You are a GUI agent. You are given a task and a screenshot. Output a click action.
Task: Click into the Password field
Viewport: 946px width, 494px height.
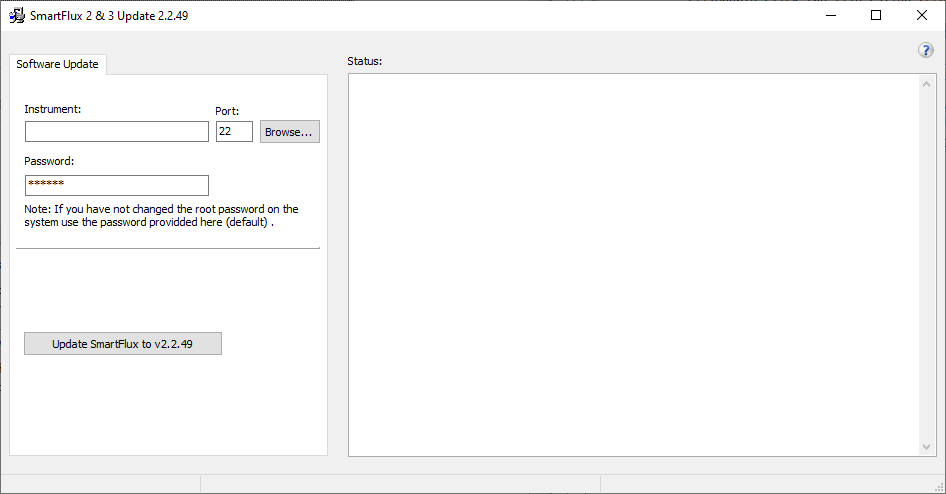pyautogui.click(x=117, y=185)
